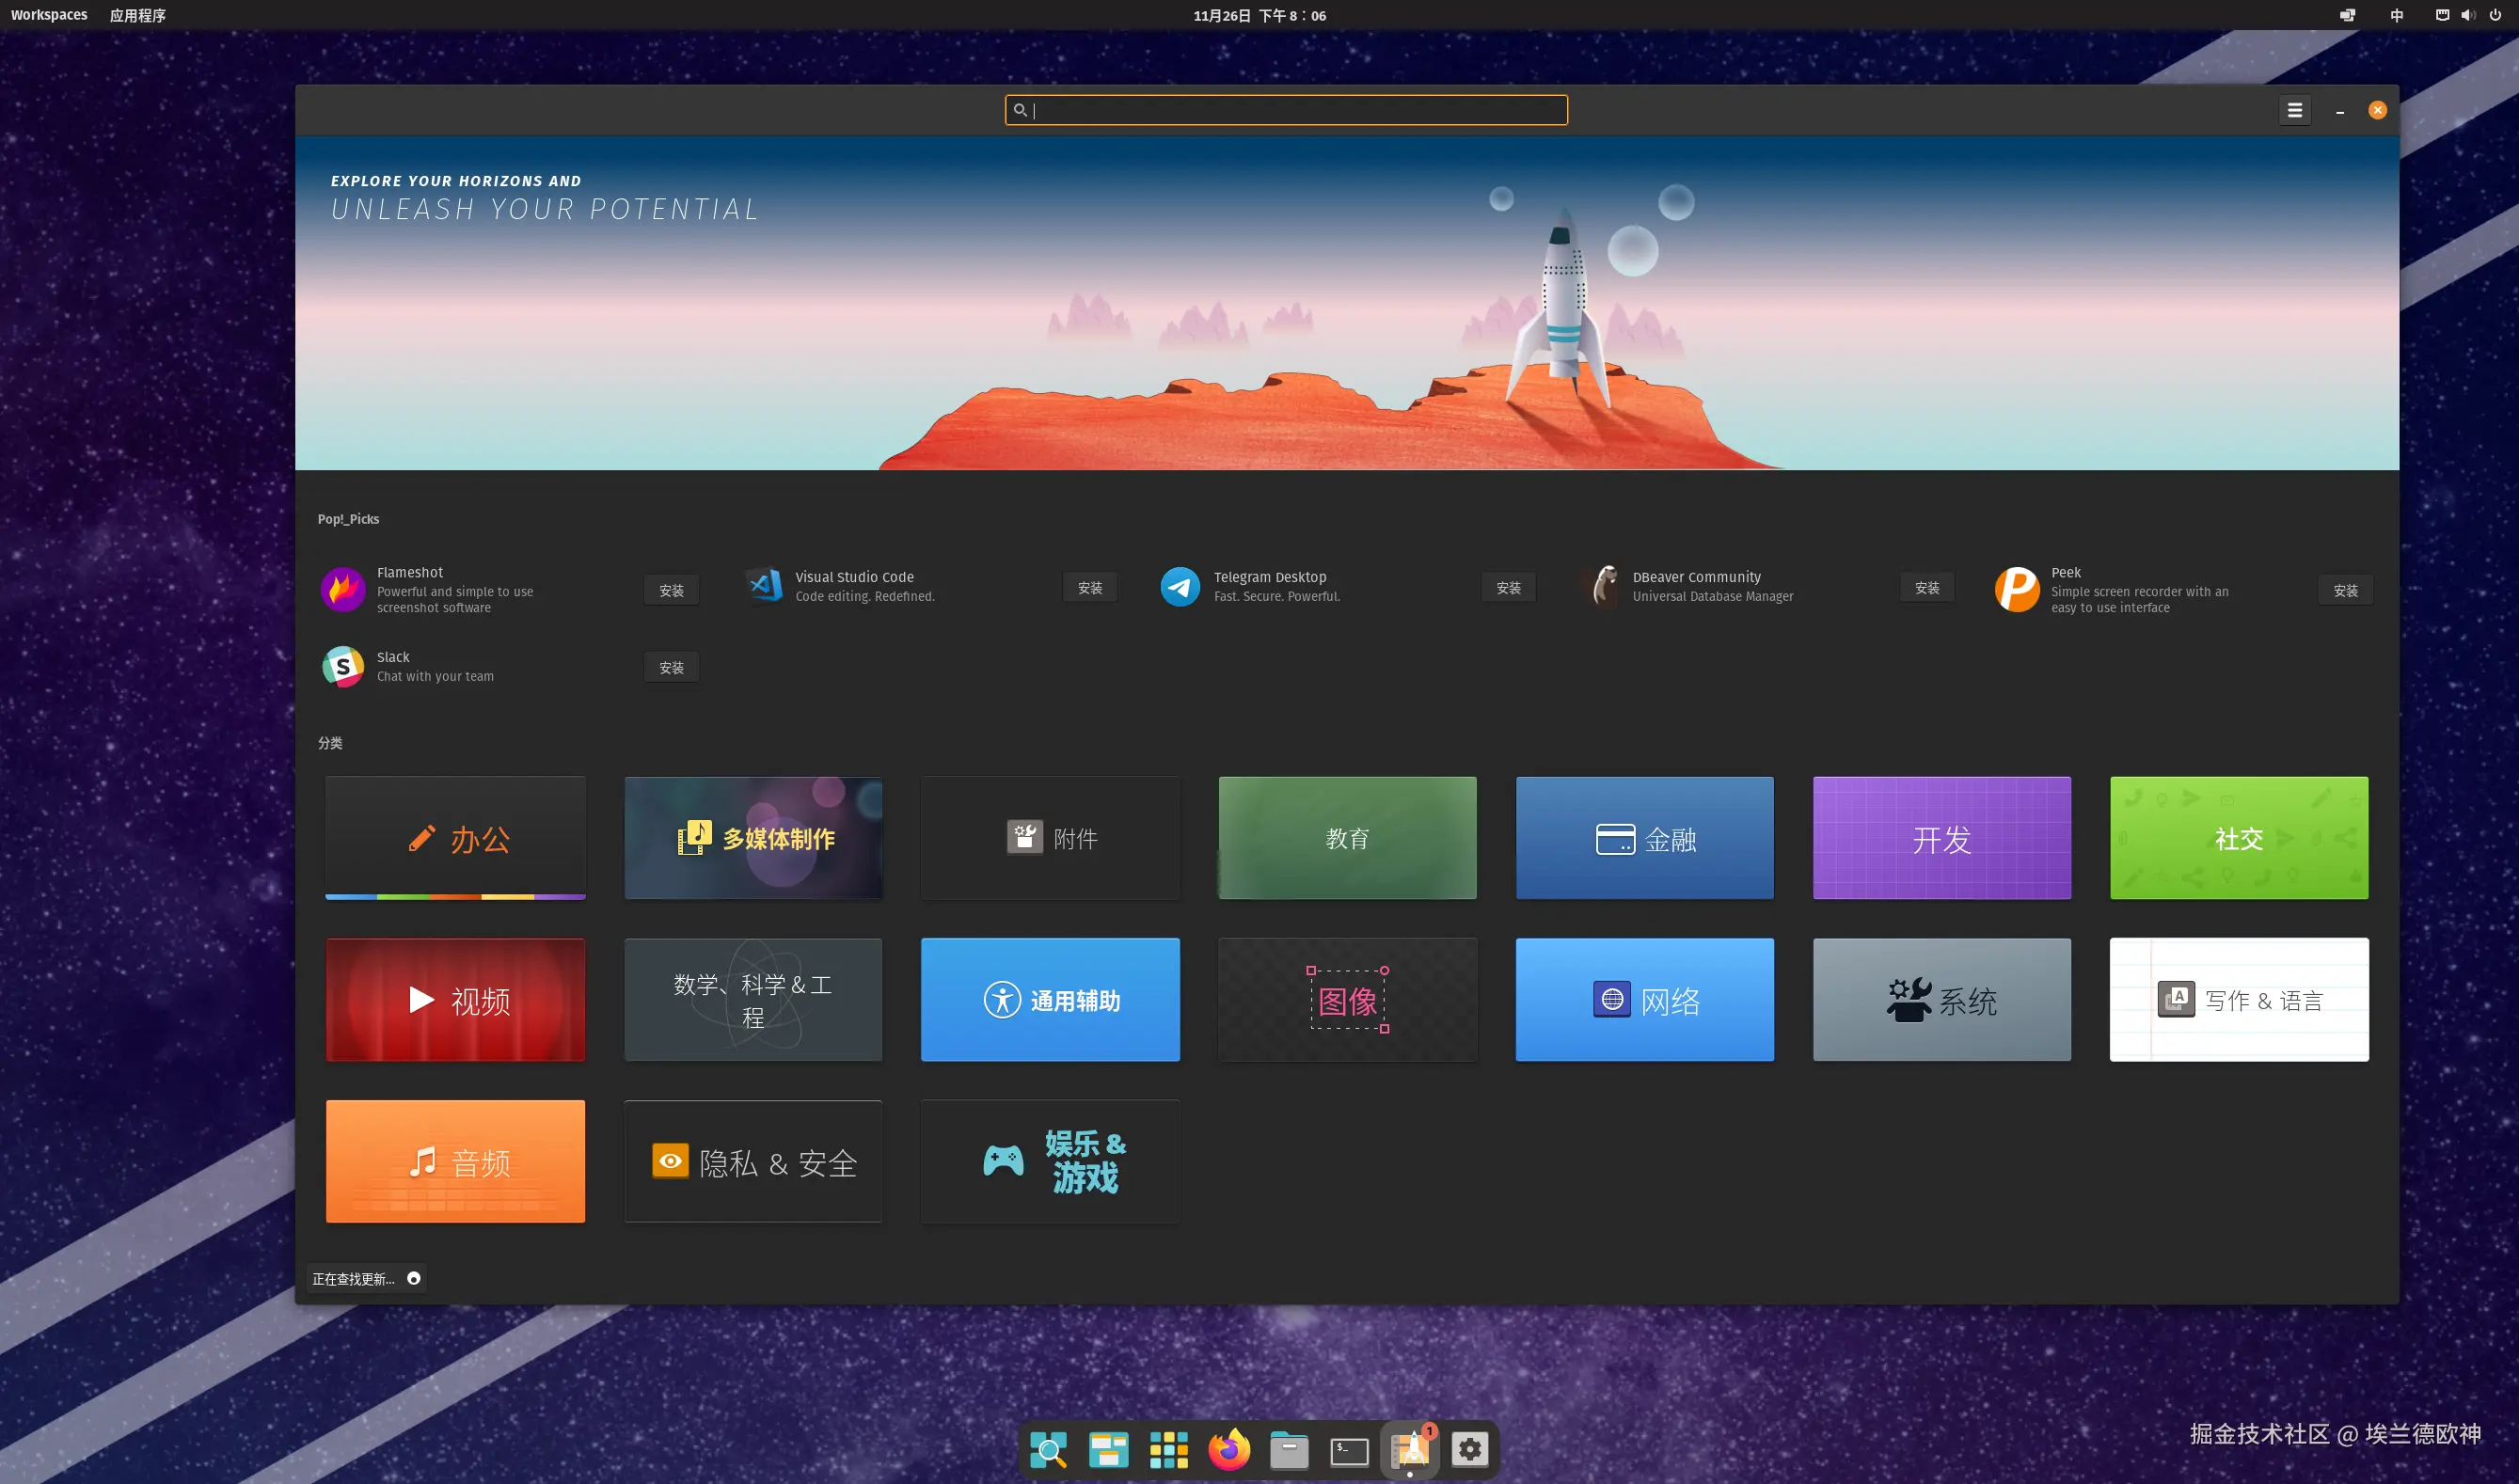Image resolution: width=2519 pixels, height=1484 pixels.
Task: Click the app search field
Action: click(1286, 110)
